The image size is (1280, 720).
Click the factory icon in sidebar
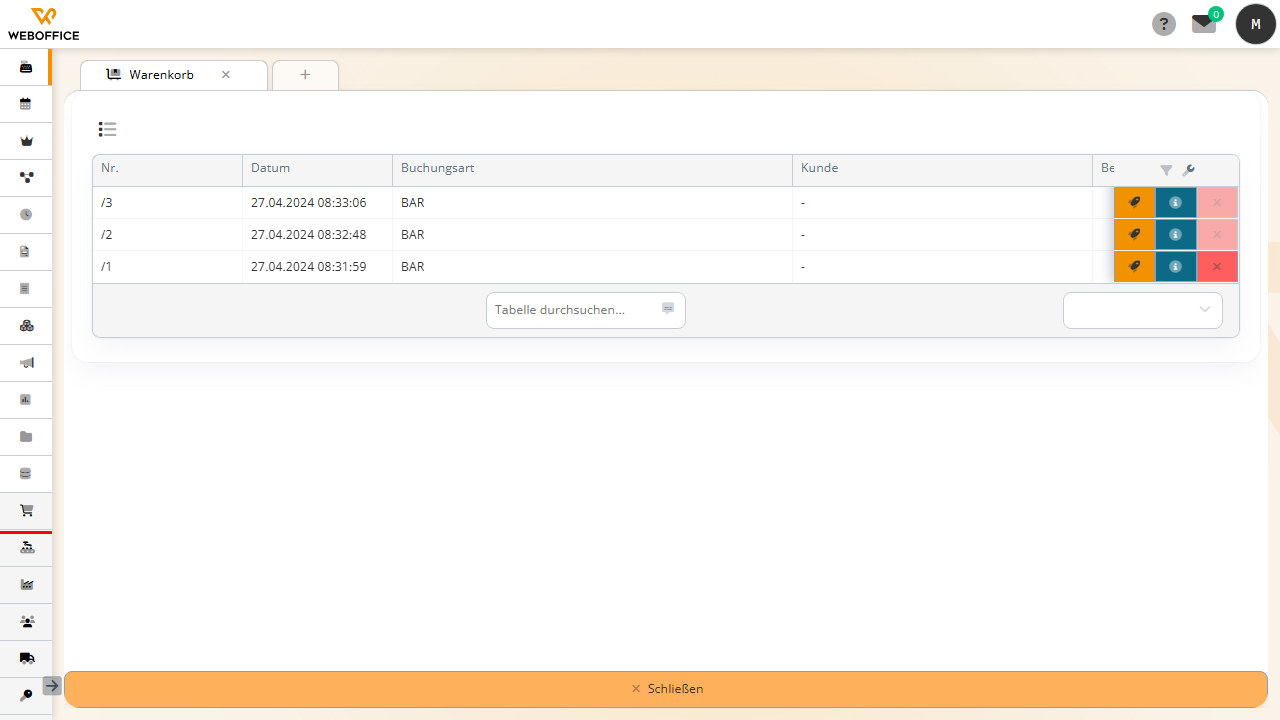(27, 584)
